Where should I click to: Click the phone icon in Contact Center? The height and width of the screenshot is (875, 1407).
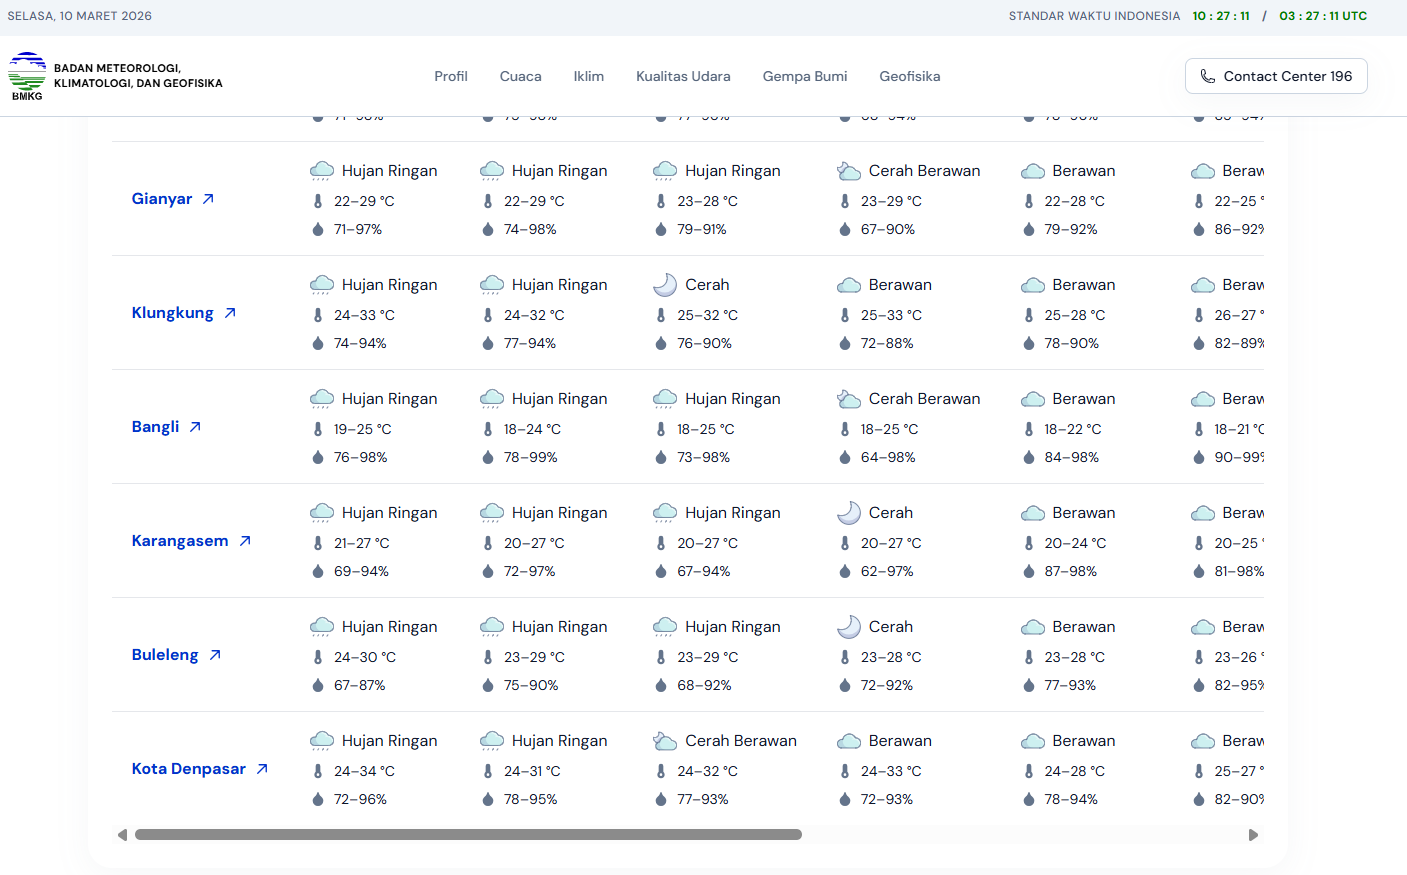coord(1207,76)
